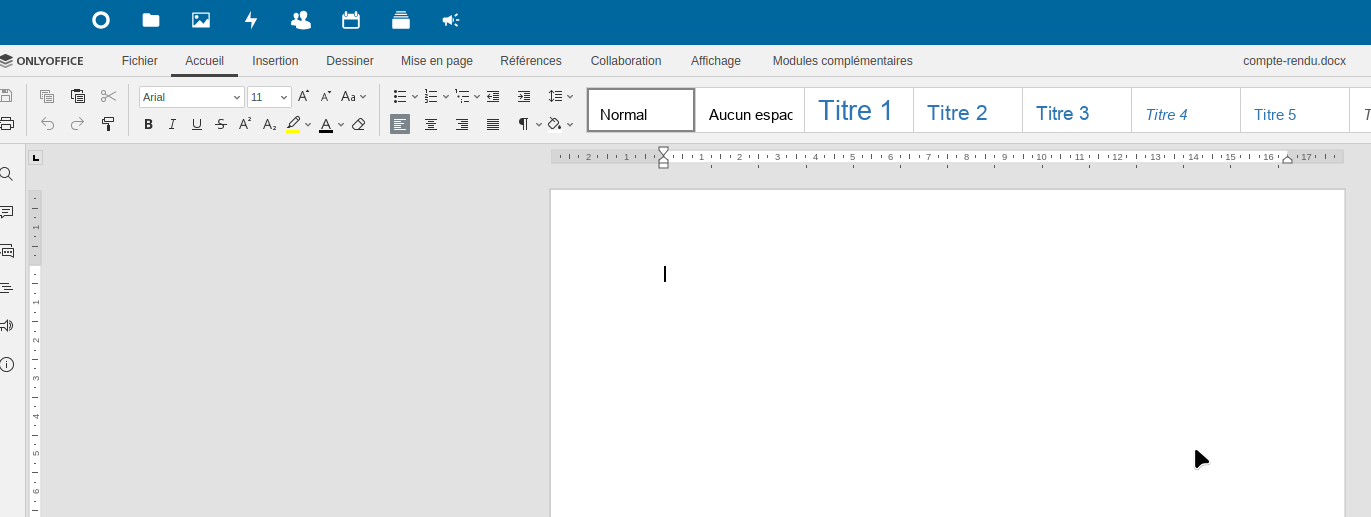This screenshot has width=1371, height=517.
Task: Select Center paragraph alignment
Action: click(431, 125)
